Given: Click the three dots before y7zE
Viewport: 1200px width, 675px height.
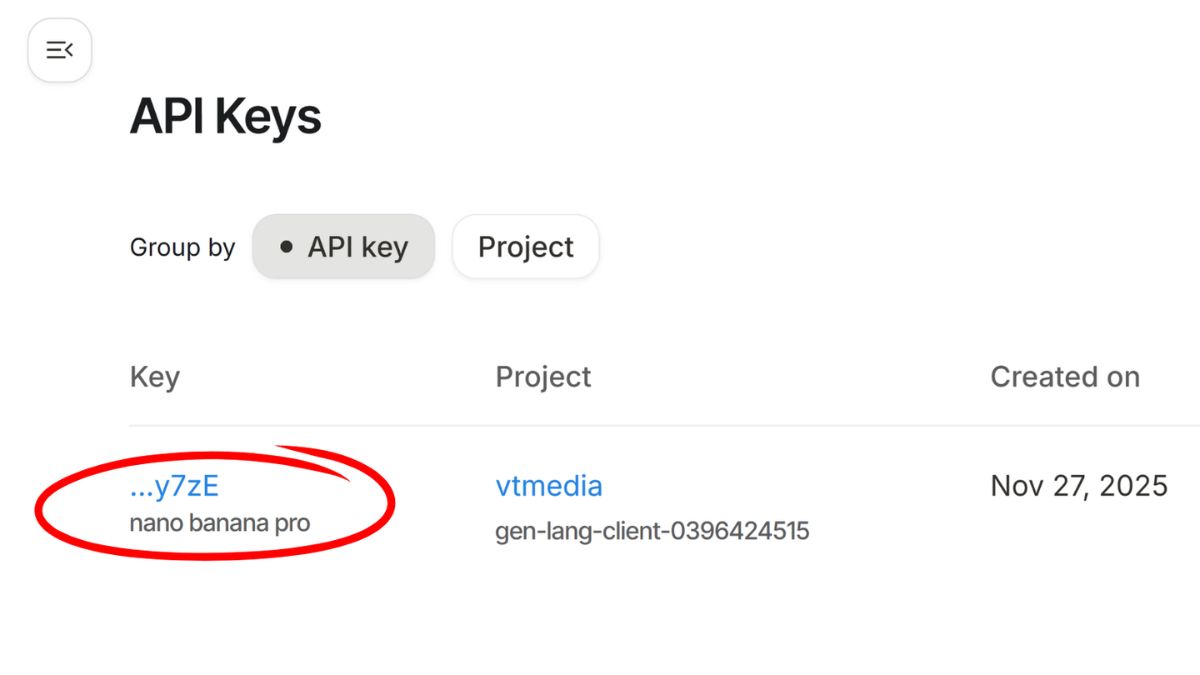Looking at the screenshot, I should coord(141,492).
